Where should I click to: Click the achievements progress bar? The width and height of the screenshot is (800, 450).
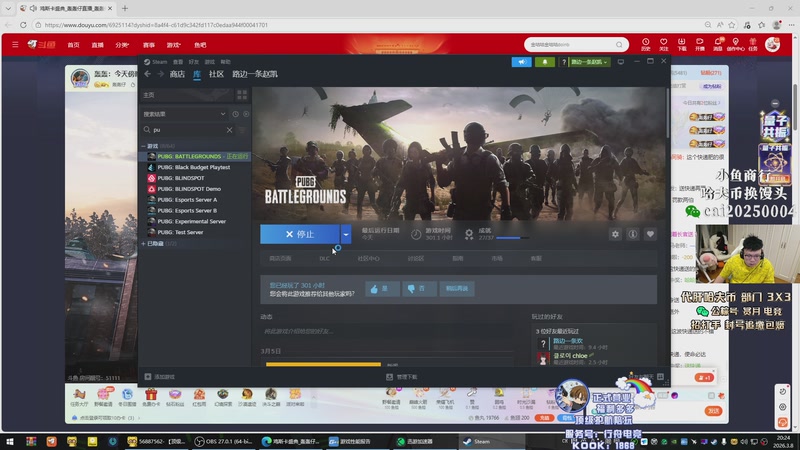pyautogui.click(x=512, y=238)
